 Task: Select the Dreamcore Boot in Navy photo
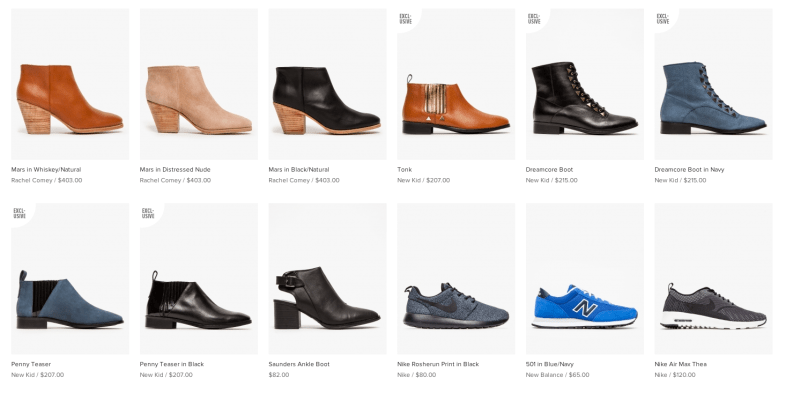click(x=713, y=84)
